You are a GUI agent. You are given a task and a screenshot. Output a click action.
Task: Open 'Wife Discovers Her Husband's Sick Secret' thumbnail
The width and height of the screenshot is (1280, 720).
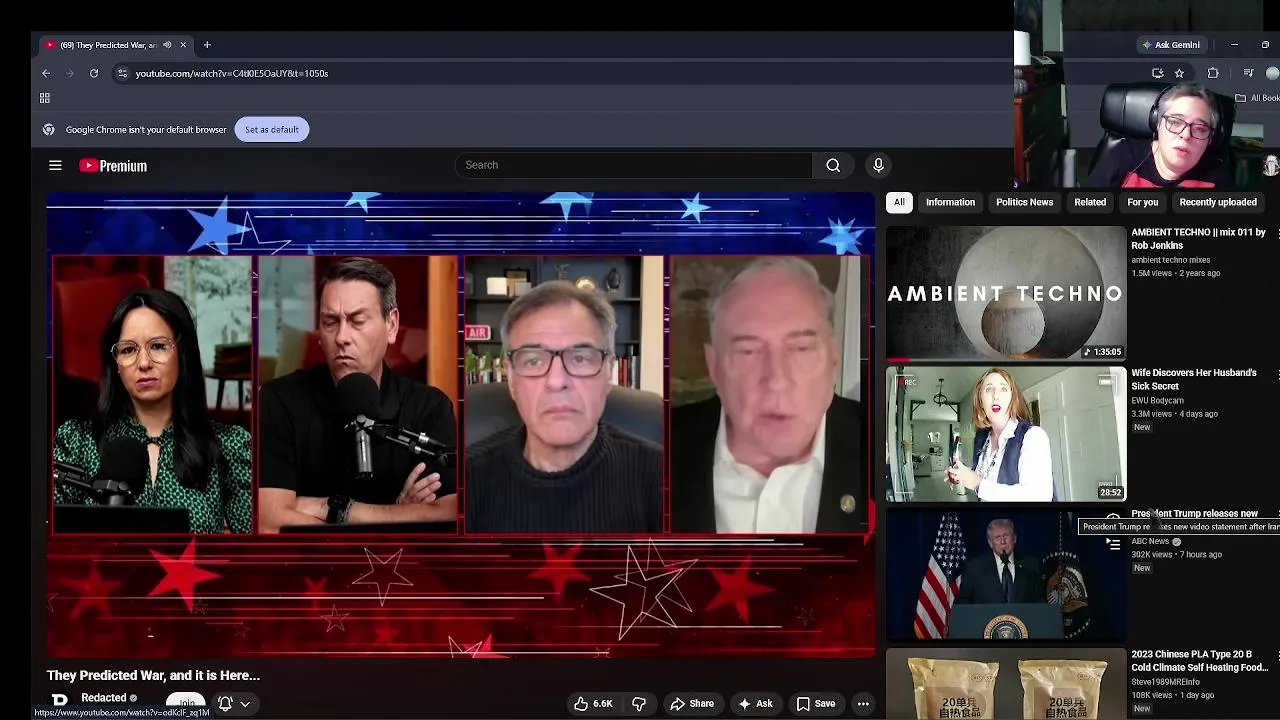1006,434
